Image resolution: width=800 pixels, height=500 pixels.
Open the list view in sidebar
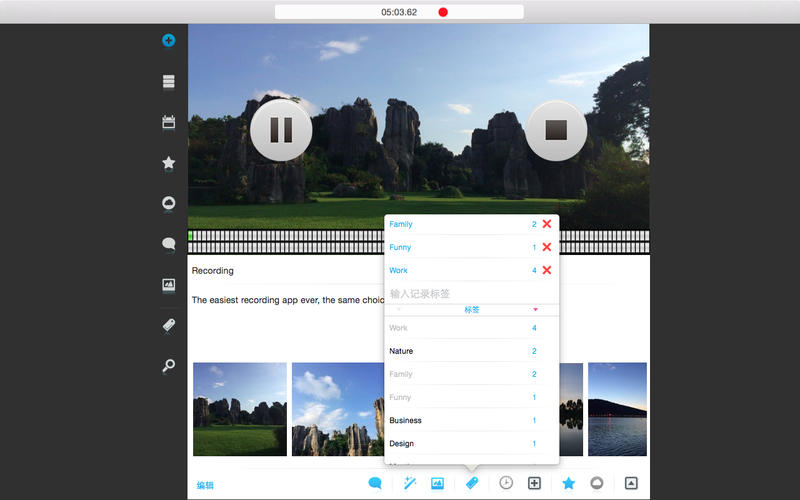[168, 81]
